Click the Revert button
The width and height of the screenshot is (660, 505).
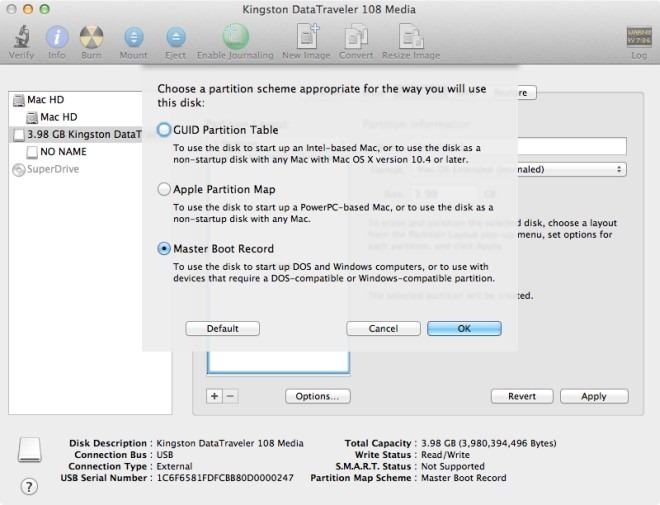522,396
